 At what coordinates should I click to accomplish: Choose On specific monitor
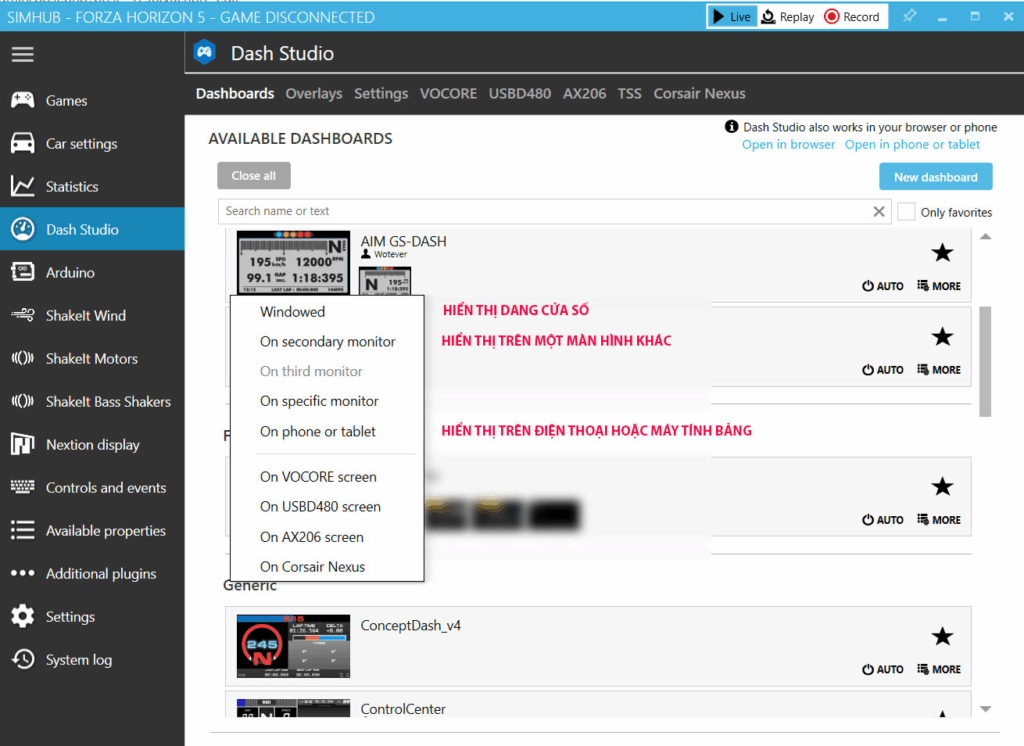327,401
